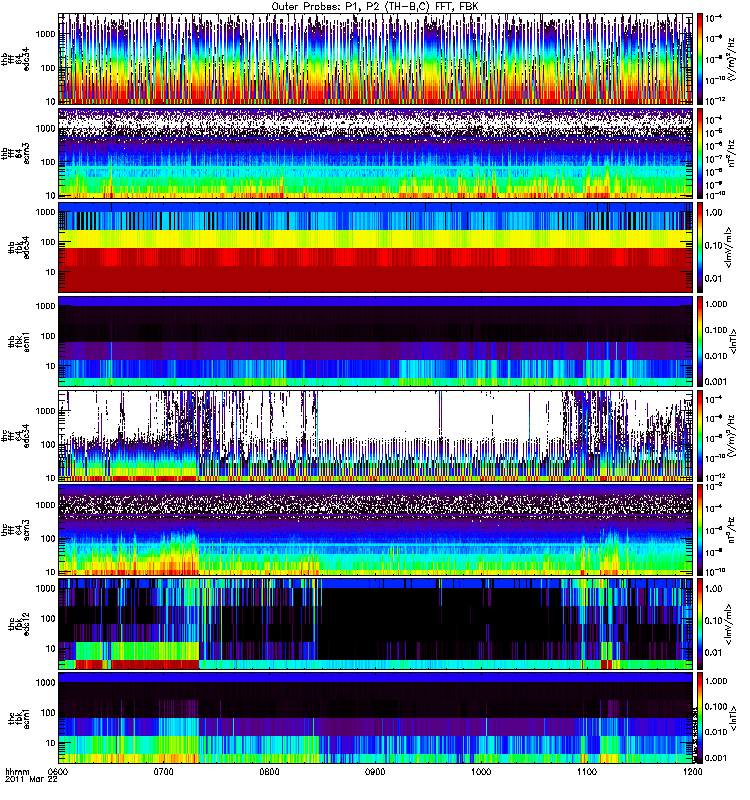The width and height of the screenshot is (750, 800).
Task: Select the 0900 time axis label
Action: click(x=375, y=774)
